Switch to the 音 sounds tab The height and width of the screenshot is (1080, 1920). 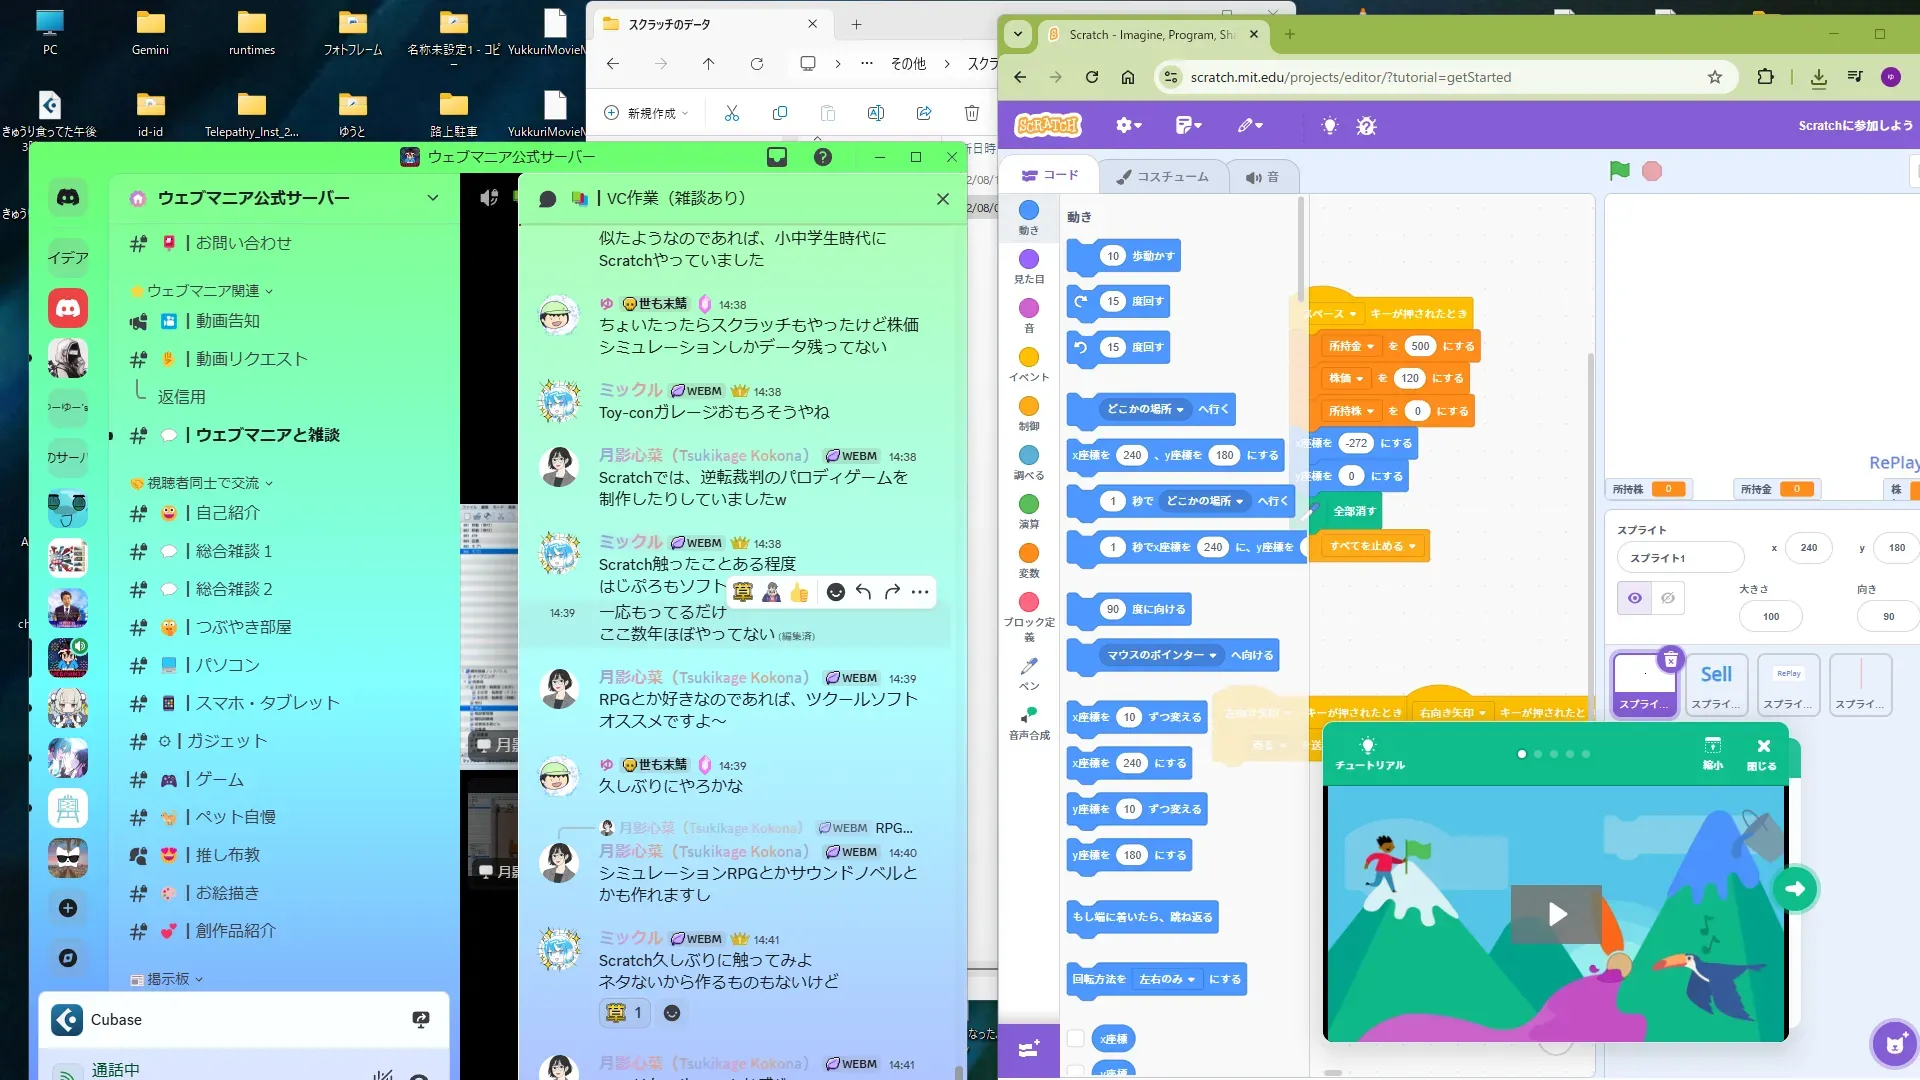(1262, 177)
